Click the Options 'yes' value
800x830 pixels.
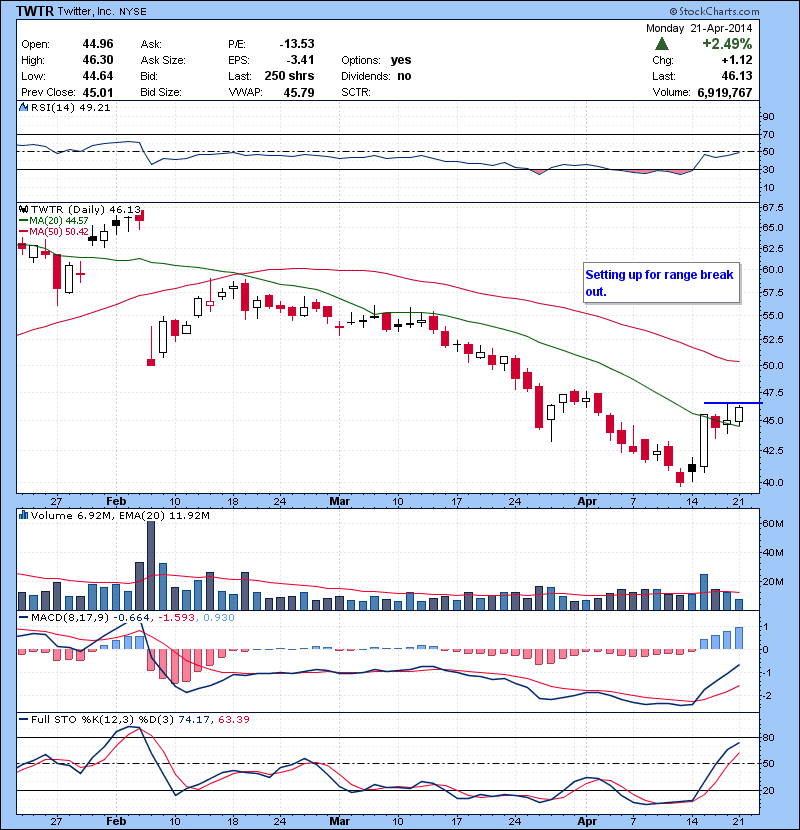tap(401, 60)
